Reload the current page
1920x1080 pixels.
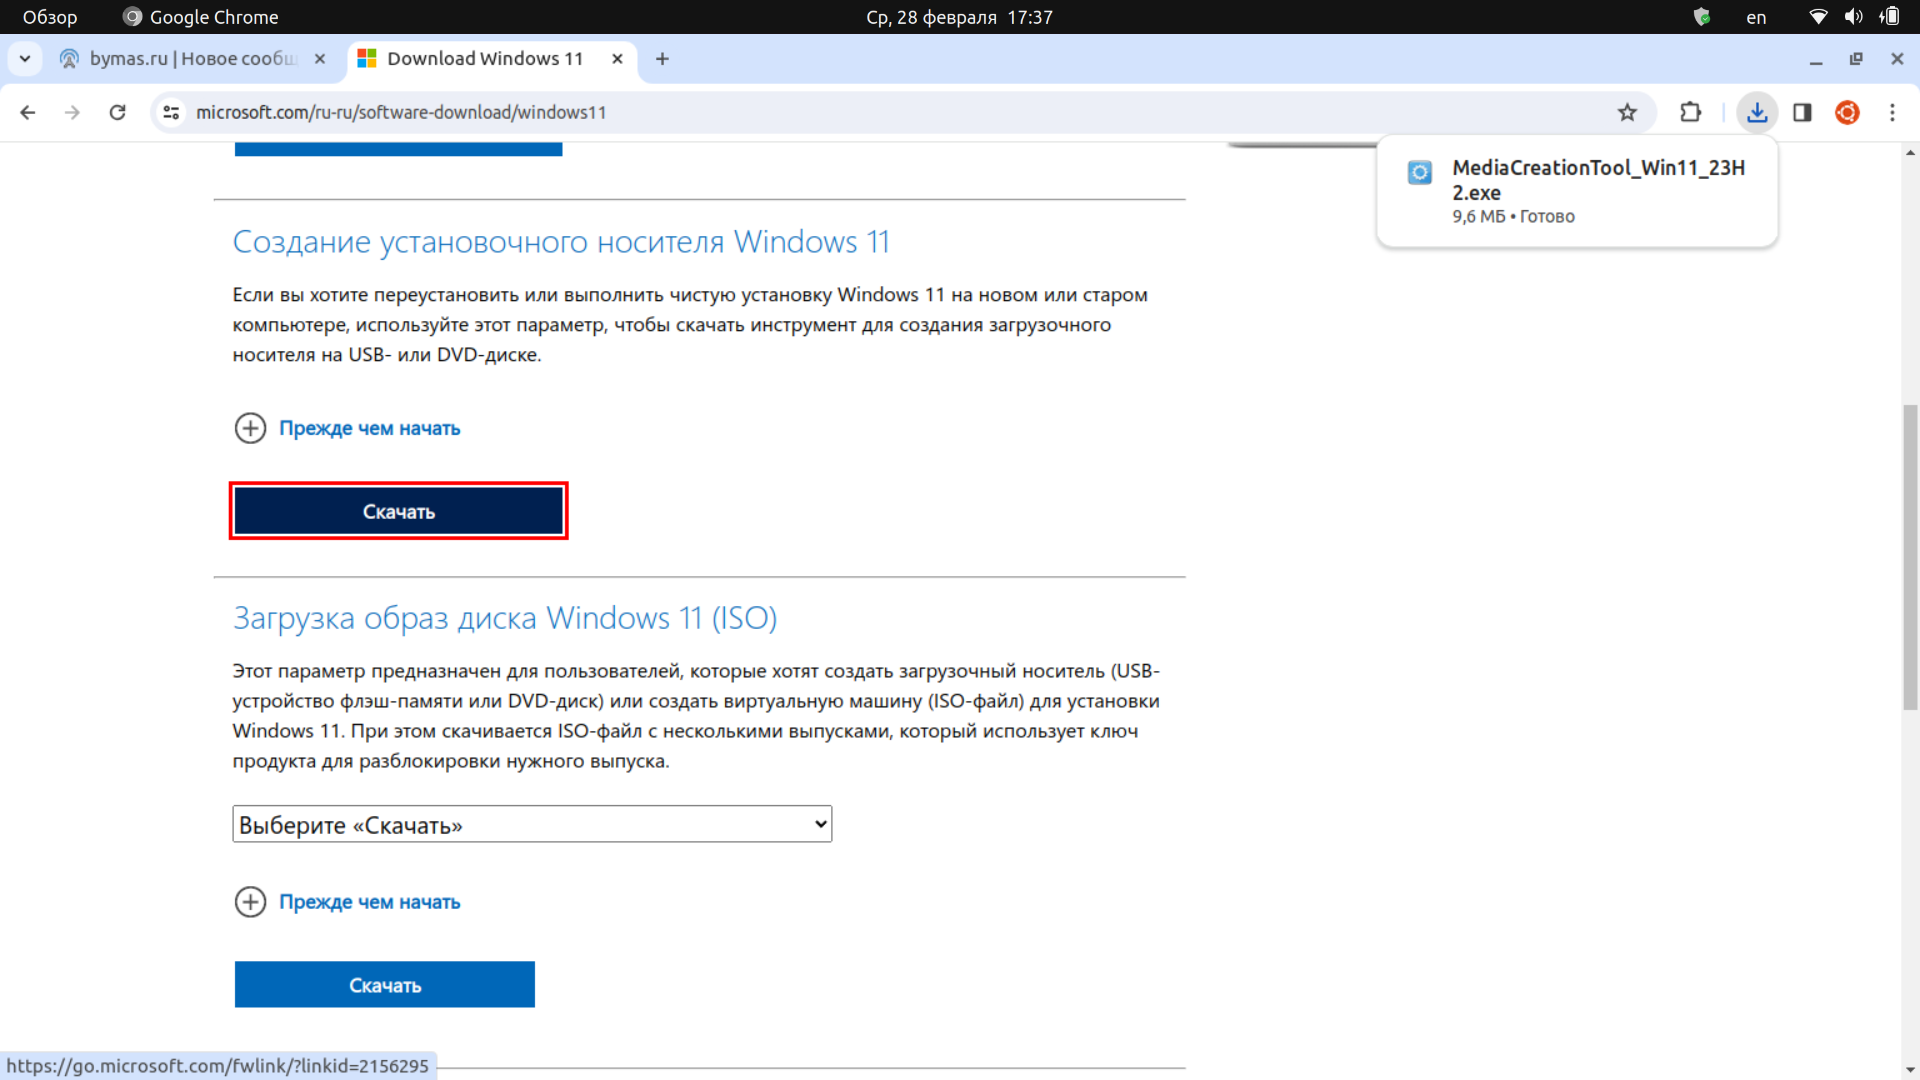point(118,113)
